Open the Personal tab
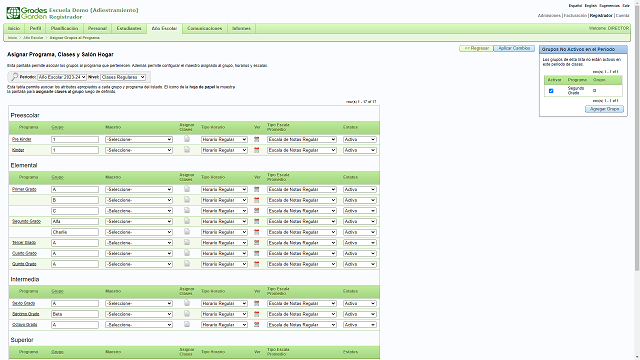Screen dimensions: 640x360 97,28
